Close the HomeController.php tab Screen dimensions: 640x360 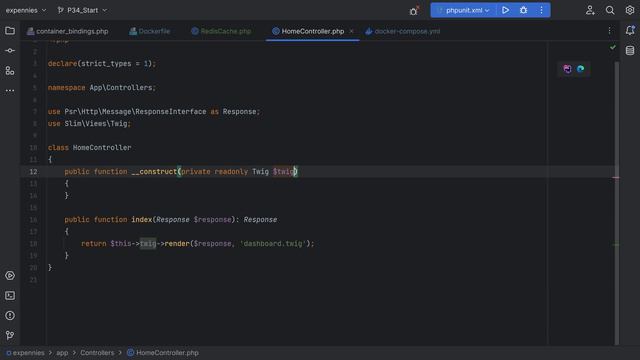(x=351, y=31)
